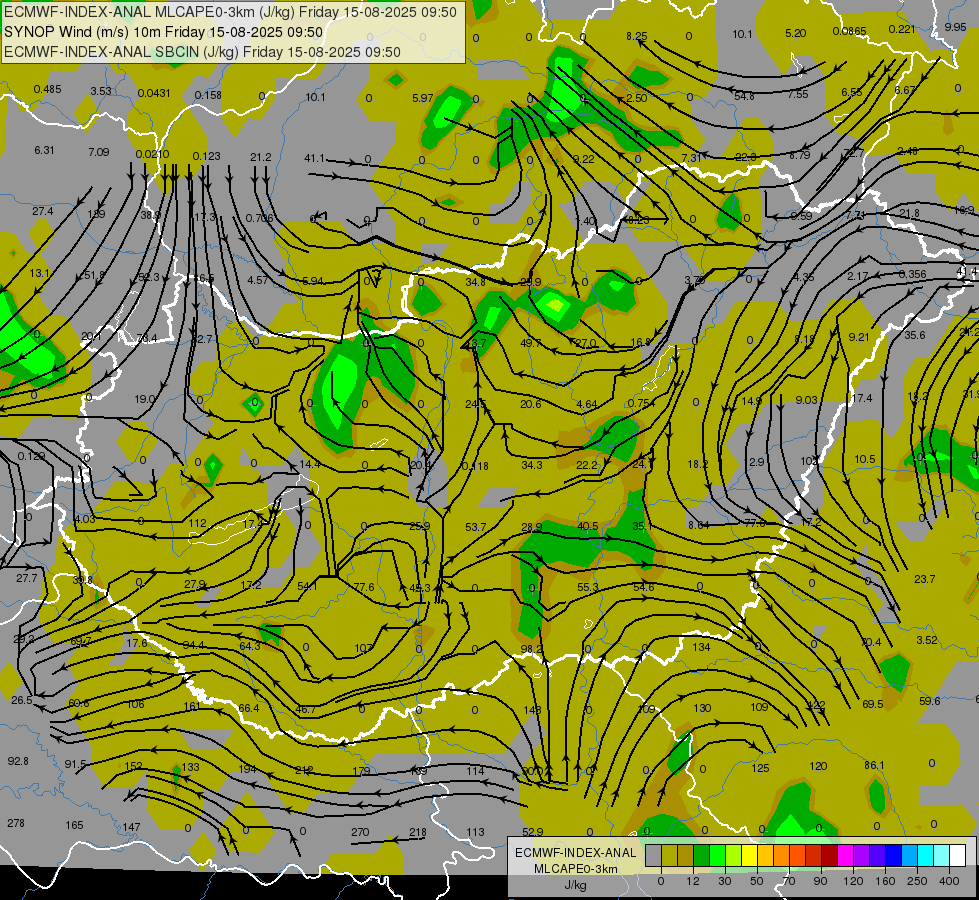Click the map value '41.1'
The image size is (979, 900).
[315, 159]
